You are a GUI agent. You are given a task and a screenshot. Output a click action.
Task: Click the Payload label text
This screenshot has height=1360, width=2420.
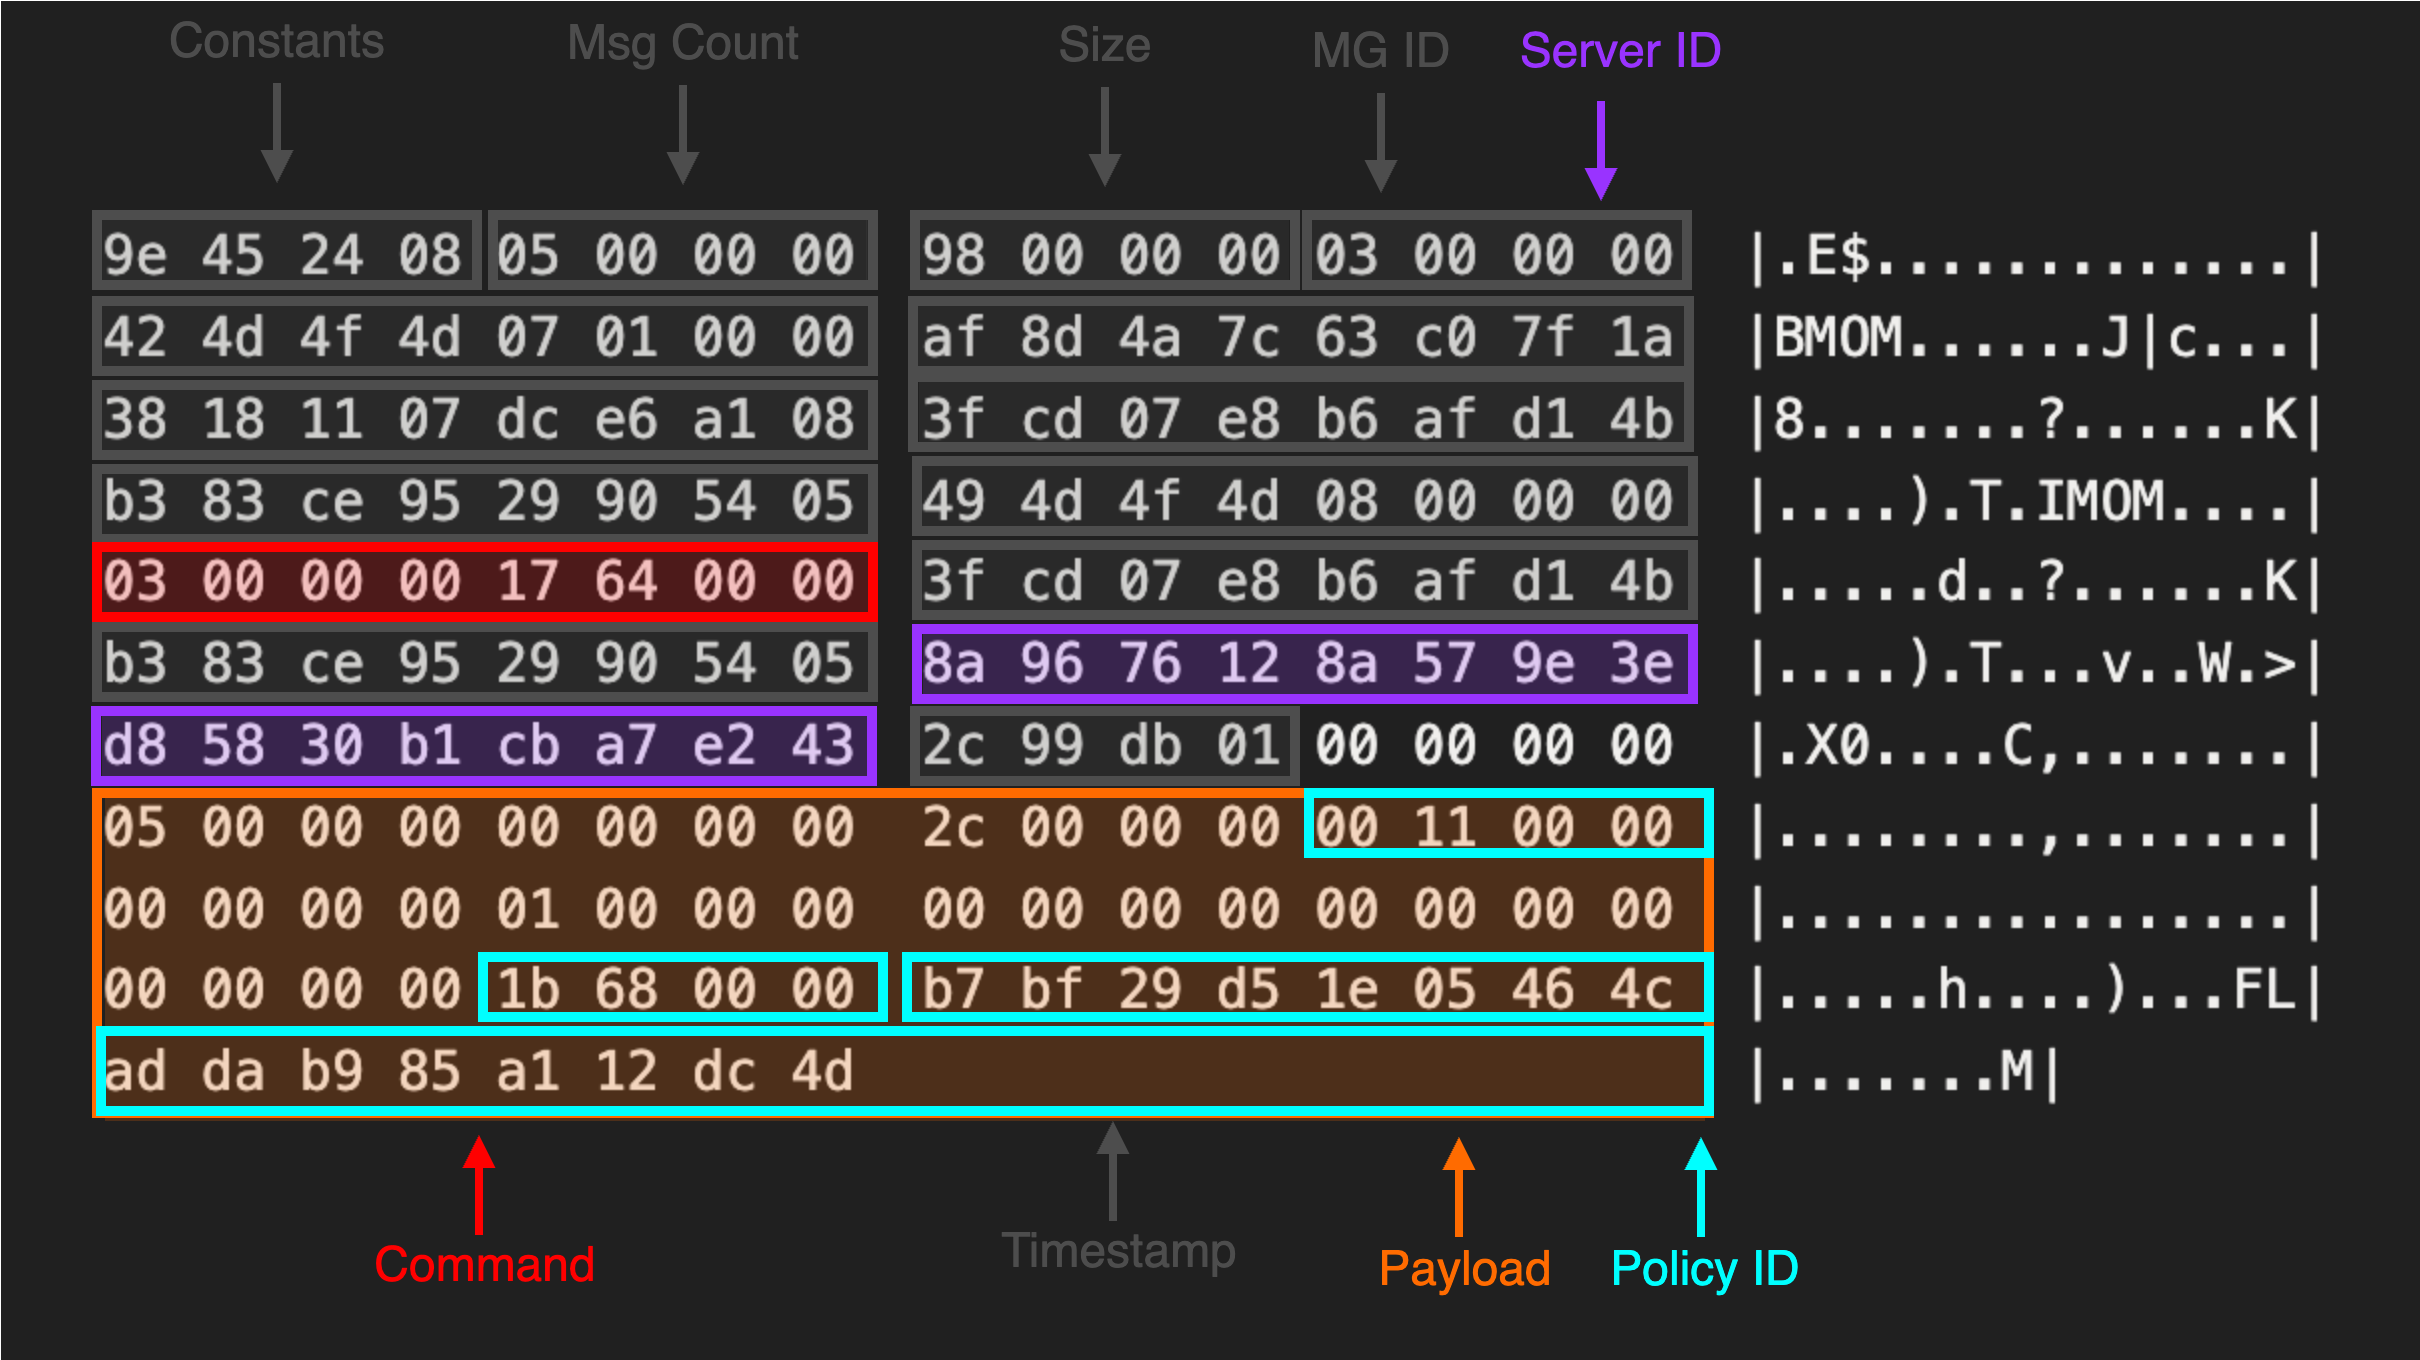coord(1464,1268)
